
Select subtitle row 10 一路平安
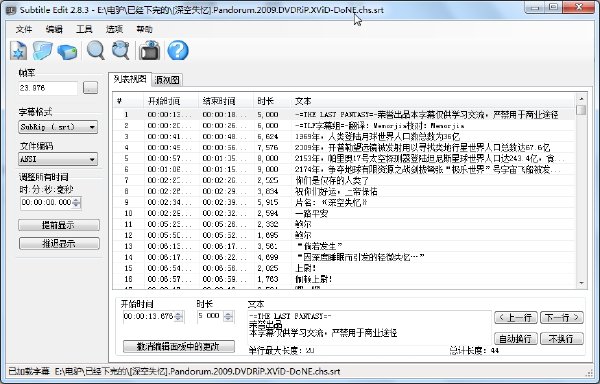click(344, 213)
